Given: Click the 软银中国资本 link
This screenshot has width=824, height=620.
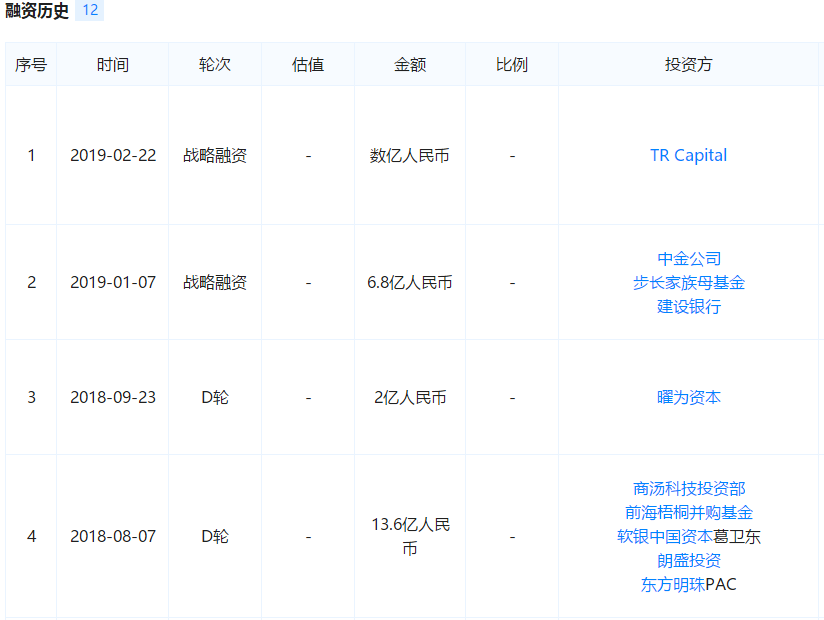Looking at the screenshot, I should point(664,537).
